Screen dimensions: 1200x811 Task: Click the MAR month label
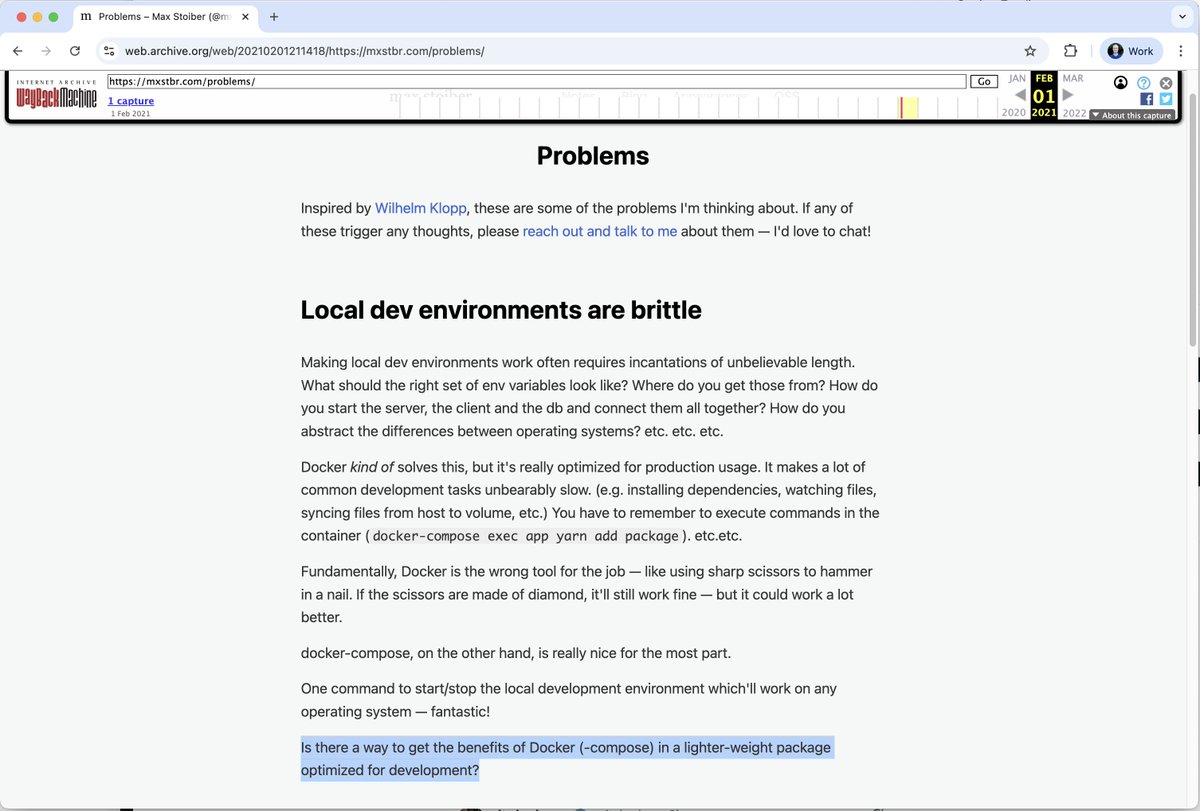pyautogui.click(x=1072, y=78)
